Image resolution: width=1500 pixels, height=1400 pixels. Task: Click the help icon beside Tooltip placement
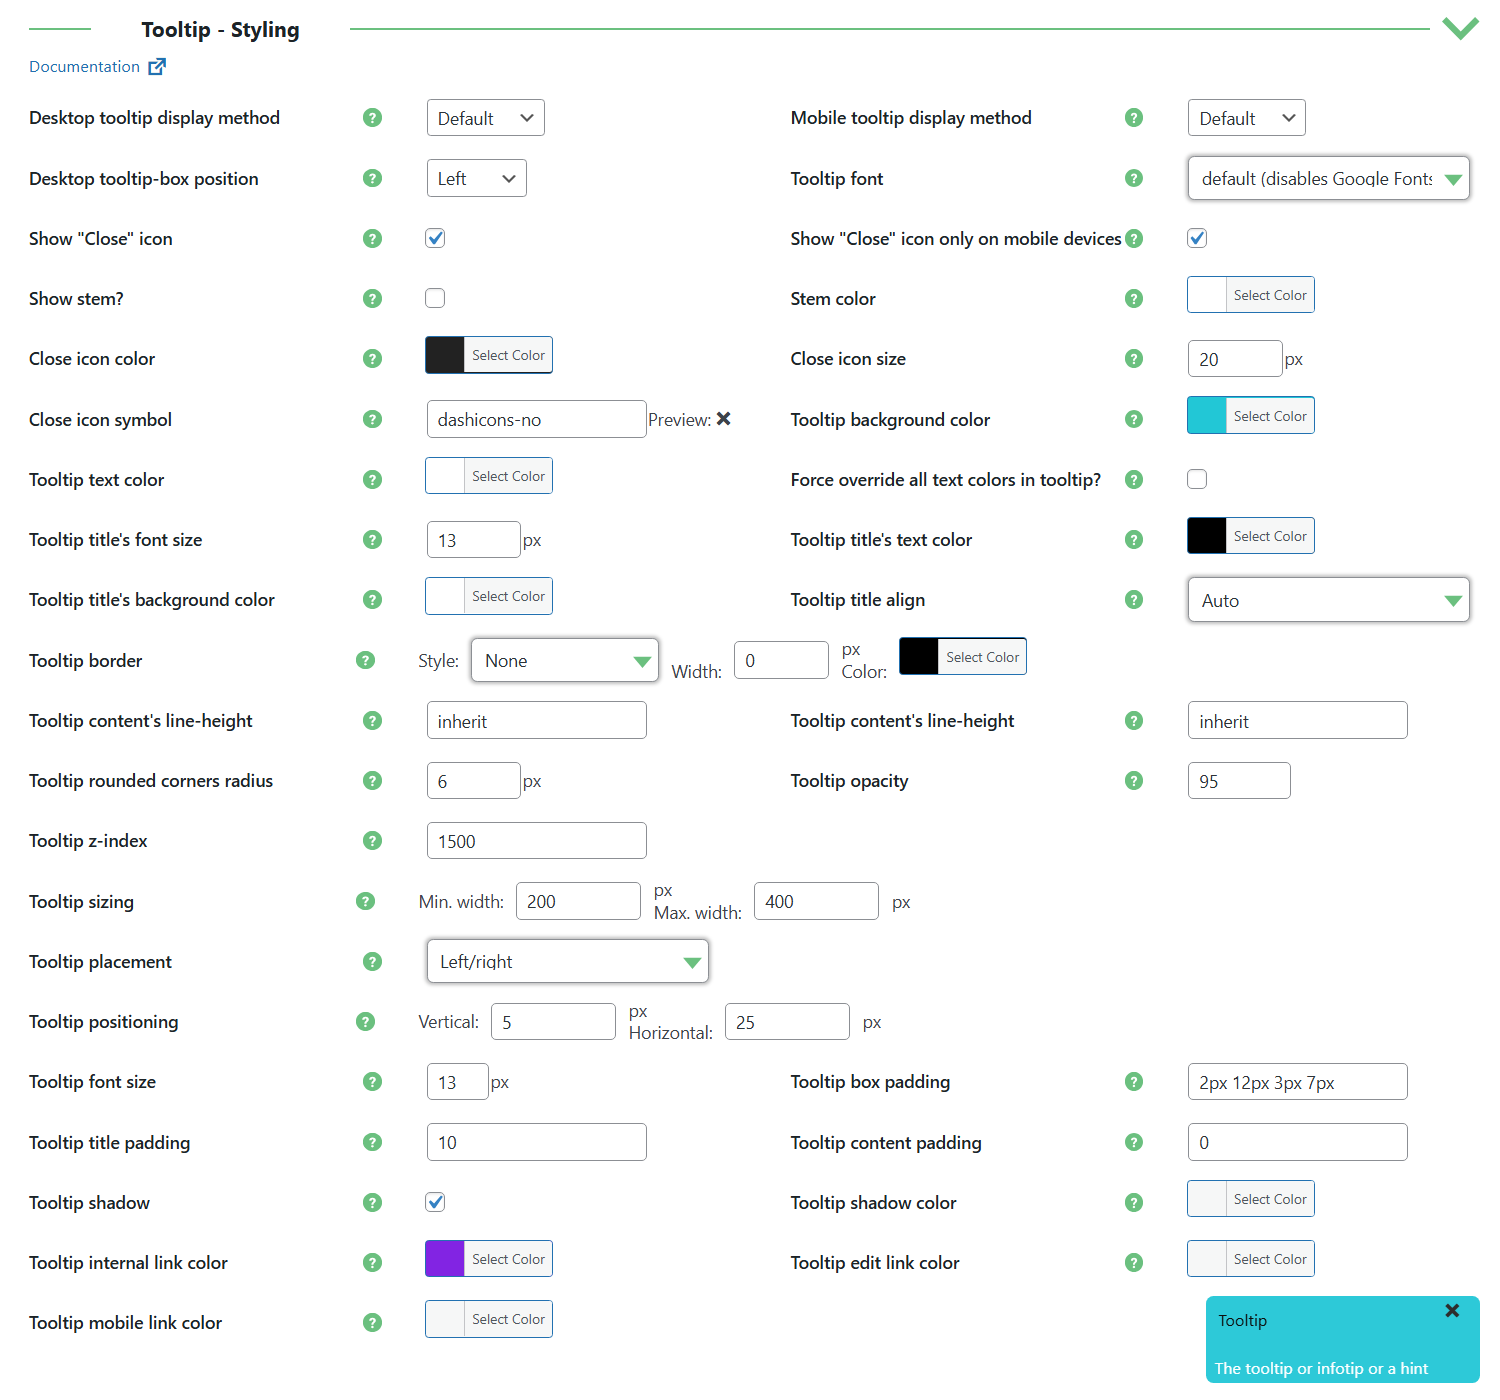click(x=372, y=961)
